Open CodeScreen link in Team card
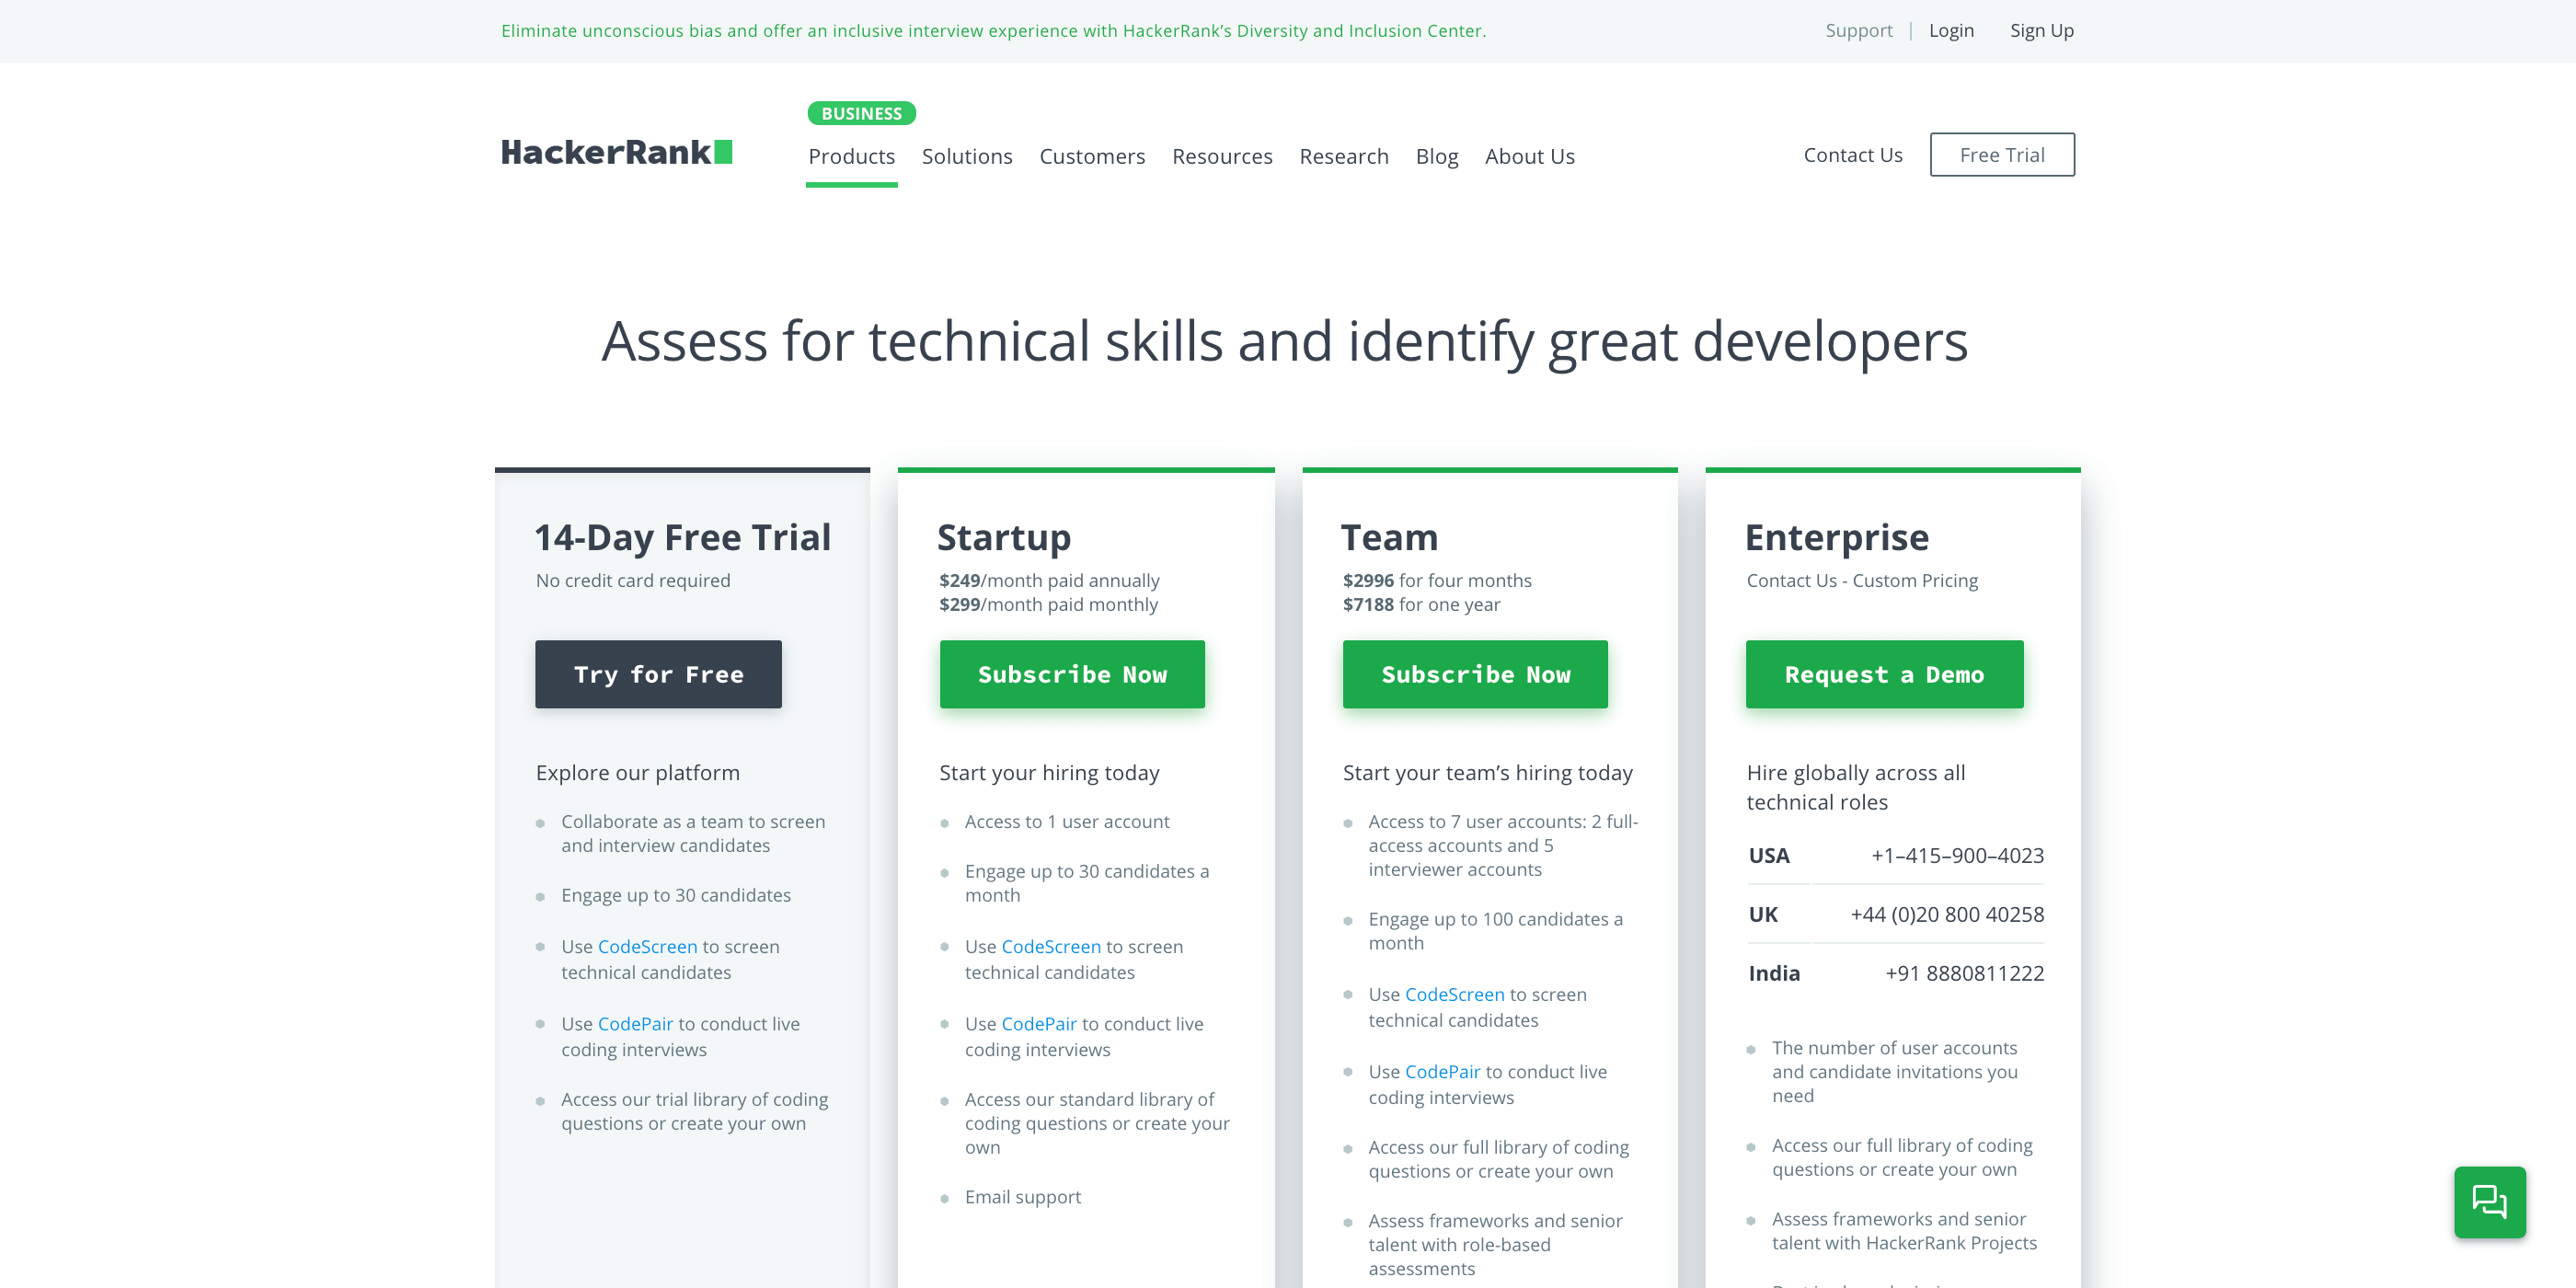 tap(1455, 994)
